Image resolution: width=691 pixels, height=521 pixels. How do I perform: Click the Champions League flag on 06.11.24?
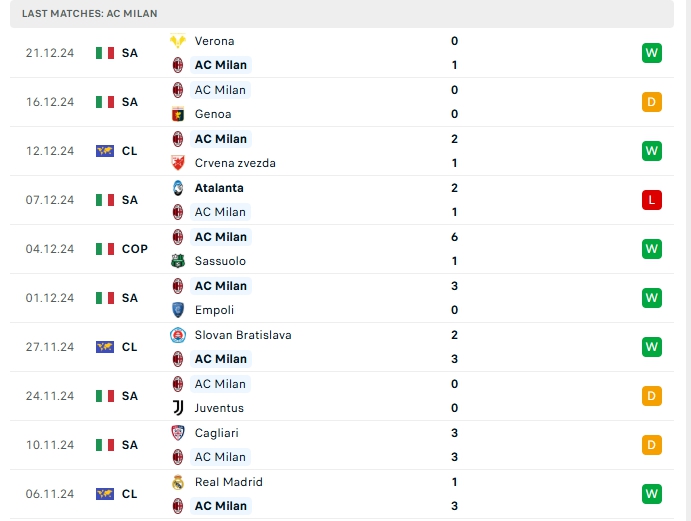[105, 494]
